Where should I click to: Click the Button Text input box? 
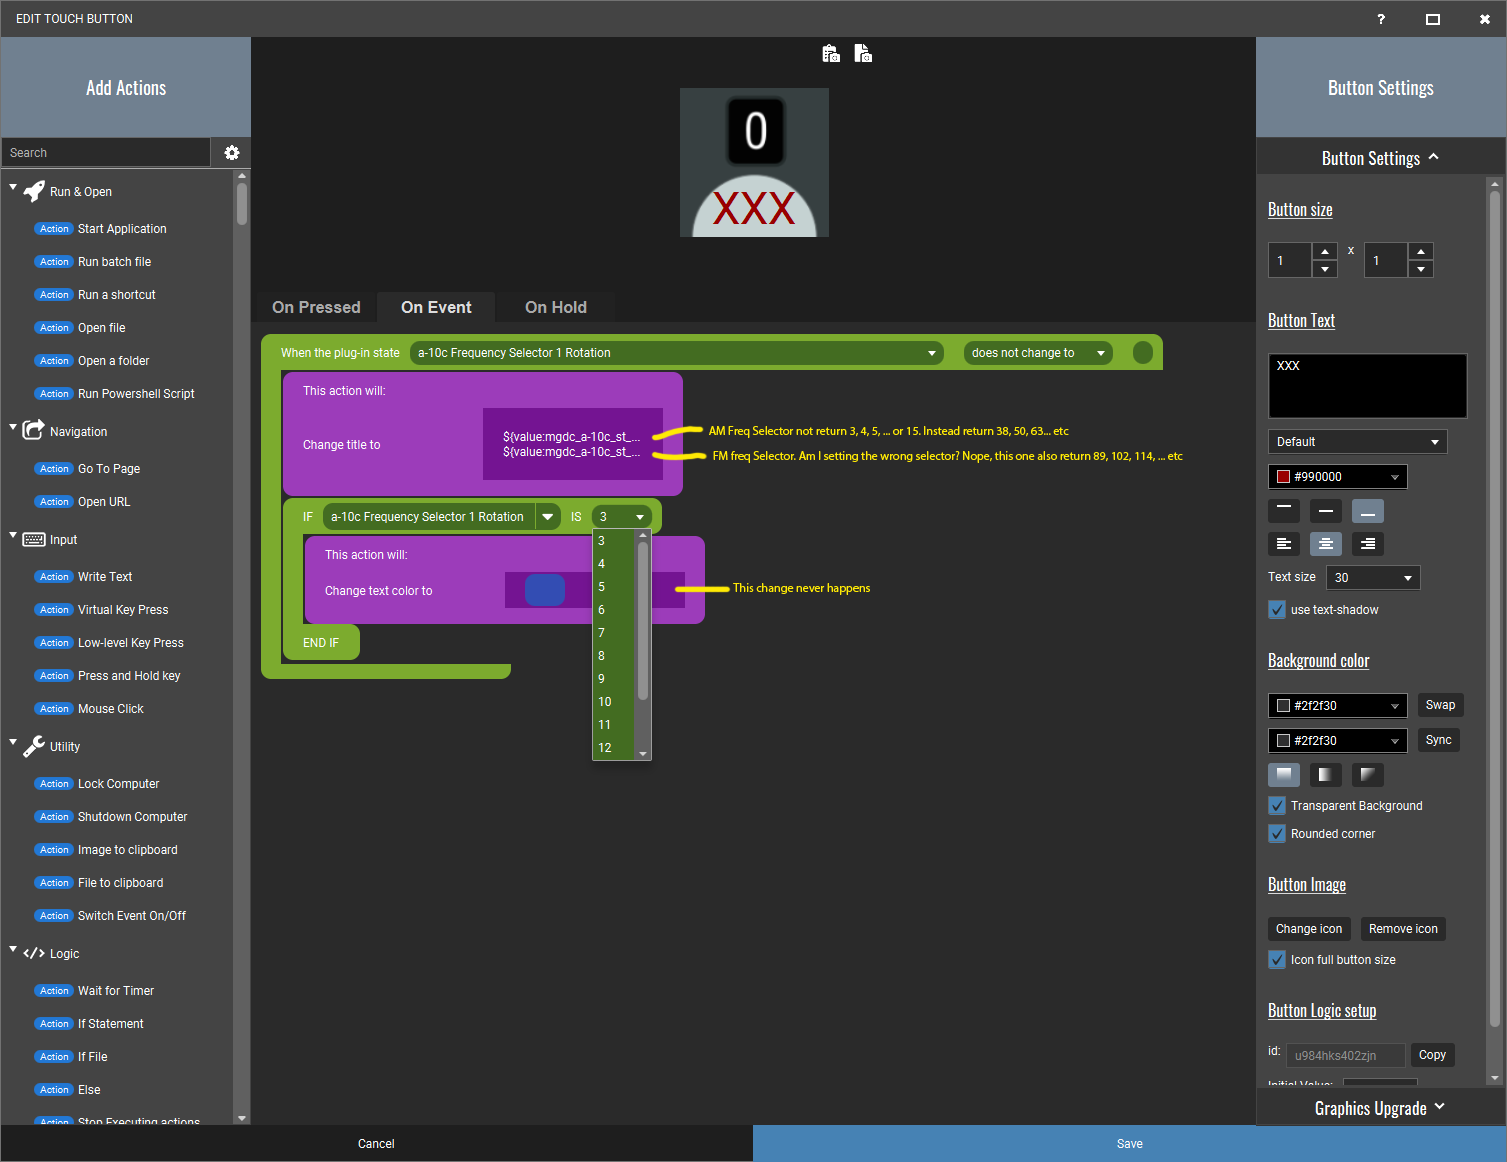pos(1367,386)
